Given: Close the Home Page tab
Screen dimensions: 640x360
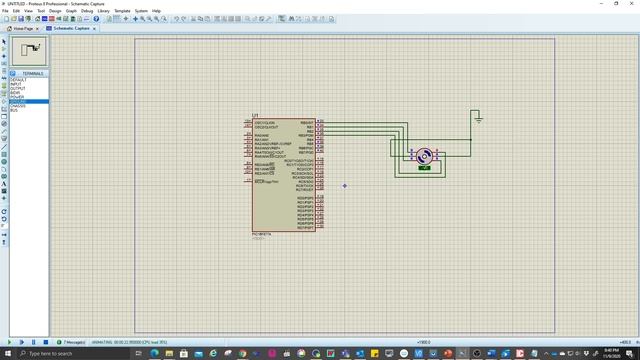Looking at the screenshot, I should pos(37,29).
